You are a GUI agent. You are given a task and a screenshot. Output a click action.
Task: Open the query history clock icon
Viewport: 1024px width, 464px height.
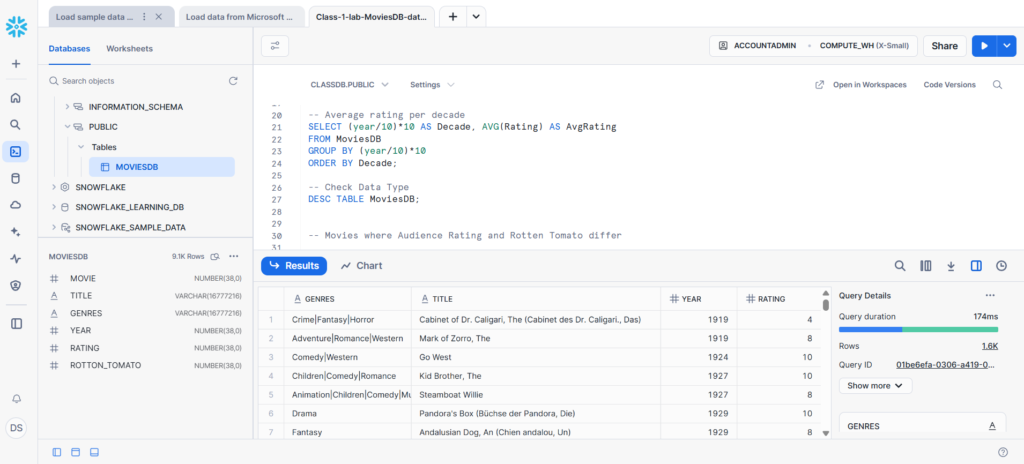pyautogui.click(x=1001, y=265)
